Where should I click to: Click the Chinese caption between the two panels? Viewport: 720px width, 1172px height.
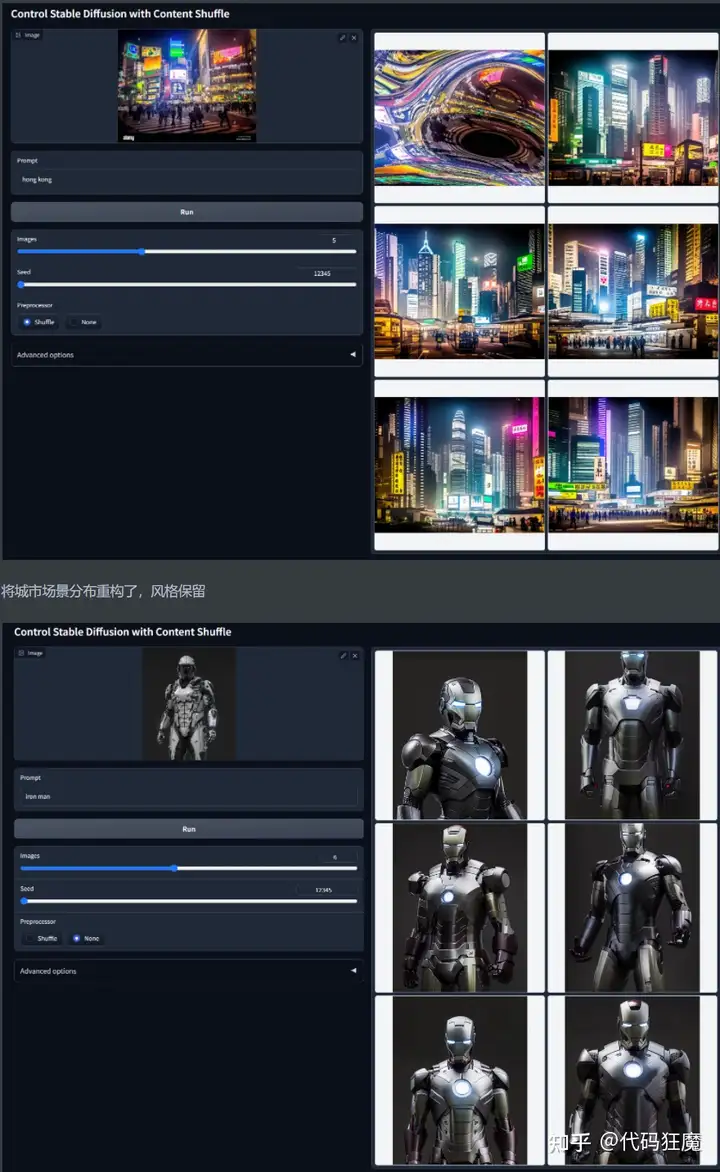click(103, 591)
